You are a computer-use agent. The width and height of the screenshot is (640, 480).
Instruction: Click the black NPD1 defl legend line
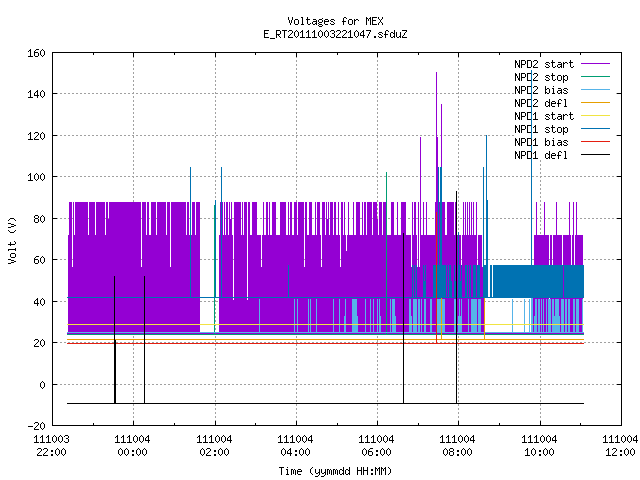pyautogui.click(x=596, y=155)
